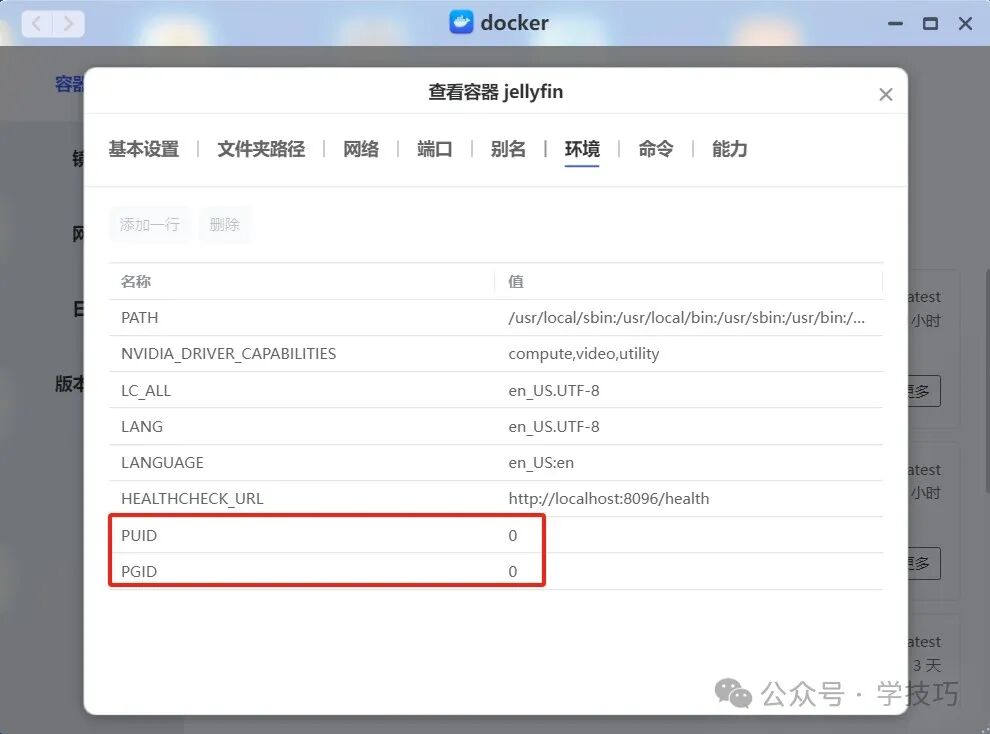Click the 添加一行 button
This screenshot has width=990, height=734.
[x=150, y=224]
